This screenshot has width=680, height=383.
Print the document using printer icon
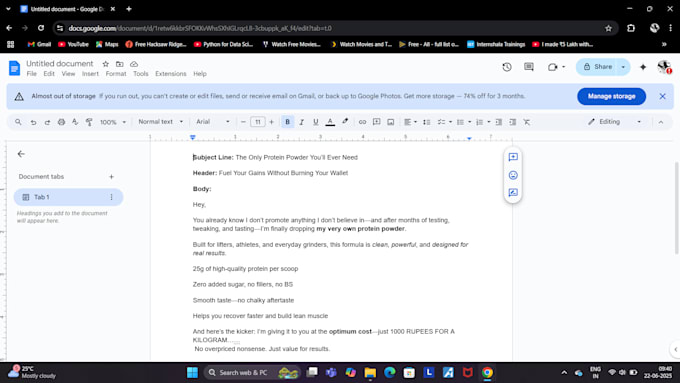(61, 122)
